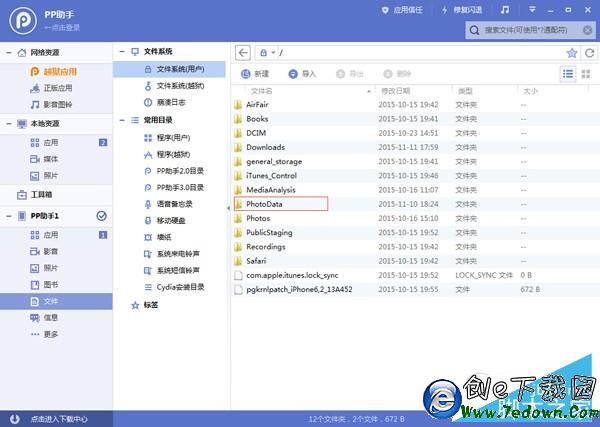Click 删除 delete button
Screen dimensions: 600x427
click(x=397, y=74)
